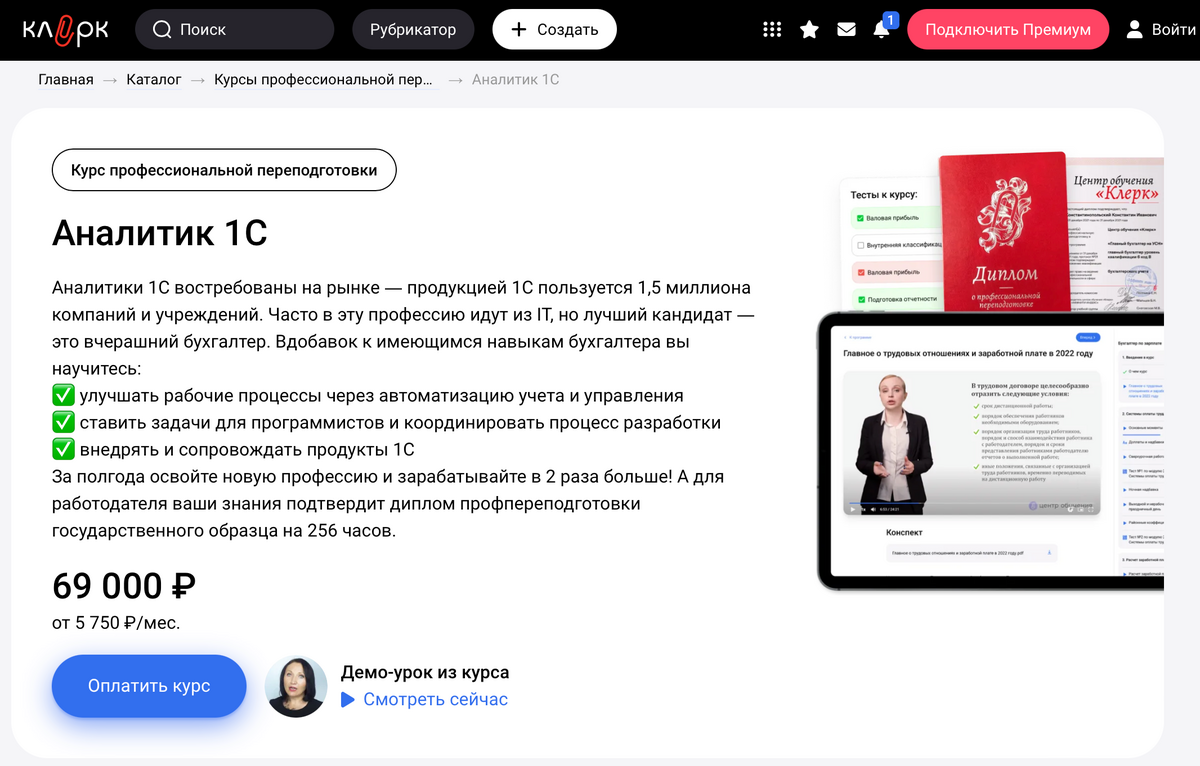Click the magnifier search icon

click(x=162, y=30)
